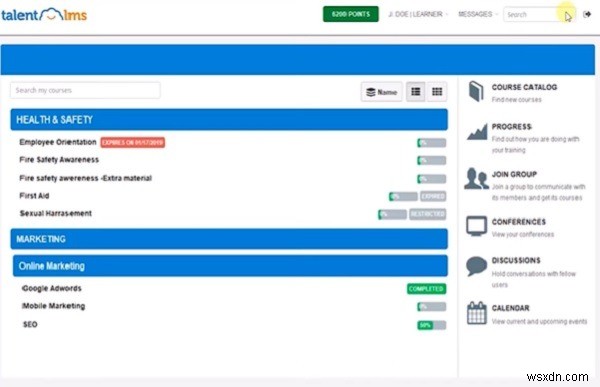
Task: Click the SEO 50% progress bar
Action: click(432, 325)
